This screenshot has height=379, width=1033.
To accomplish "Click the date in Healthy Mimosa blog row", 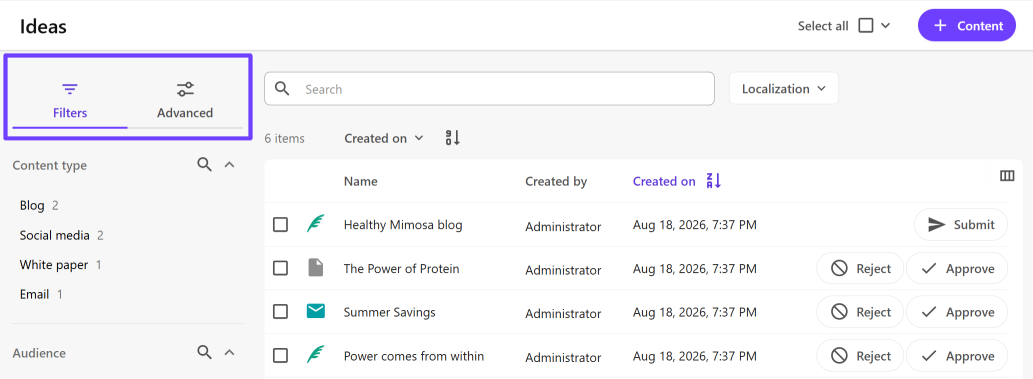I will pyautogui.click(x=695, y=225).
